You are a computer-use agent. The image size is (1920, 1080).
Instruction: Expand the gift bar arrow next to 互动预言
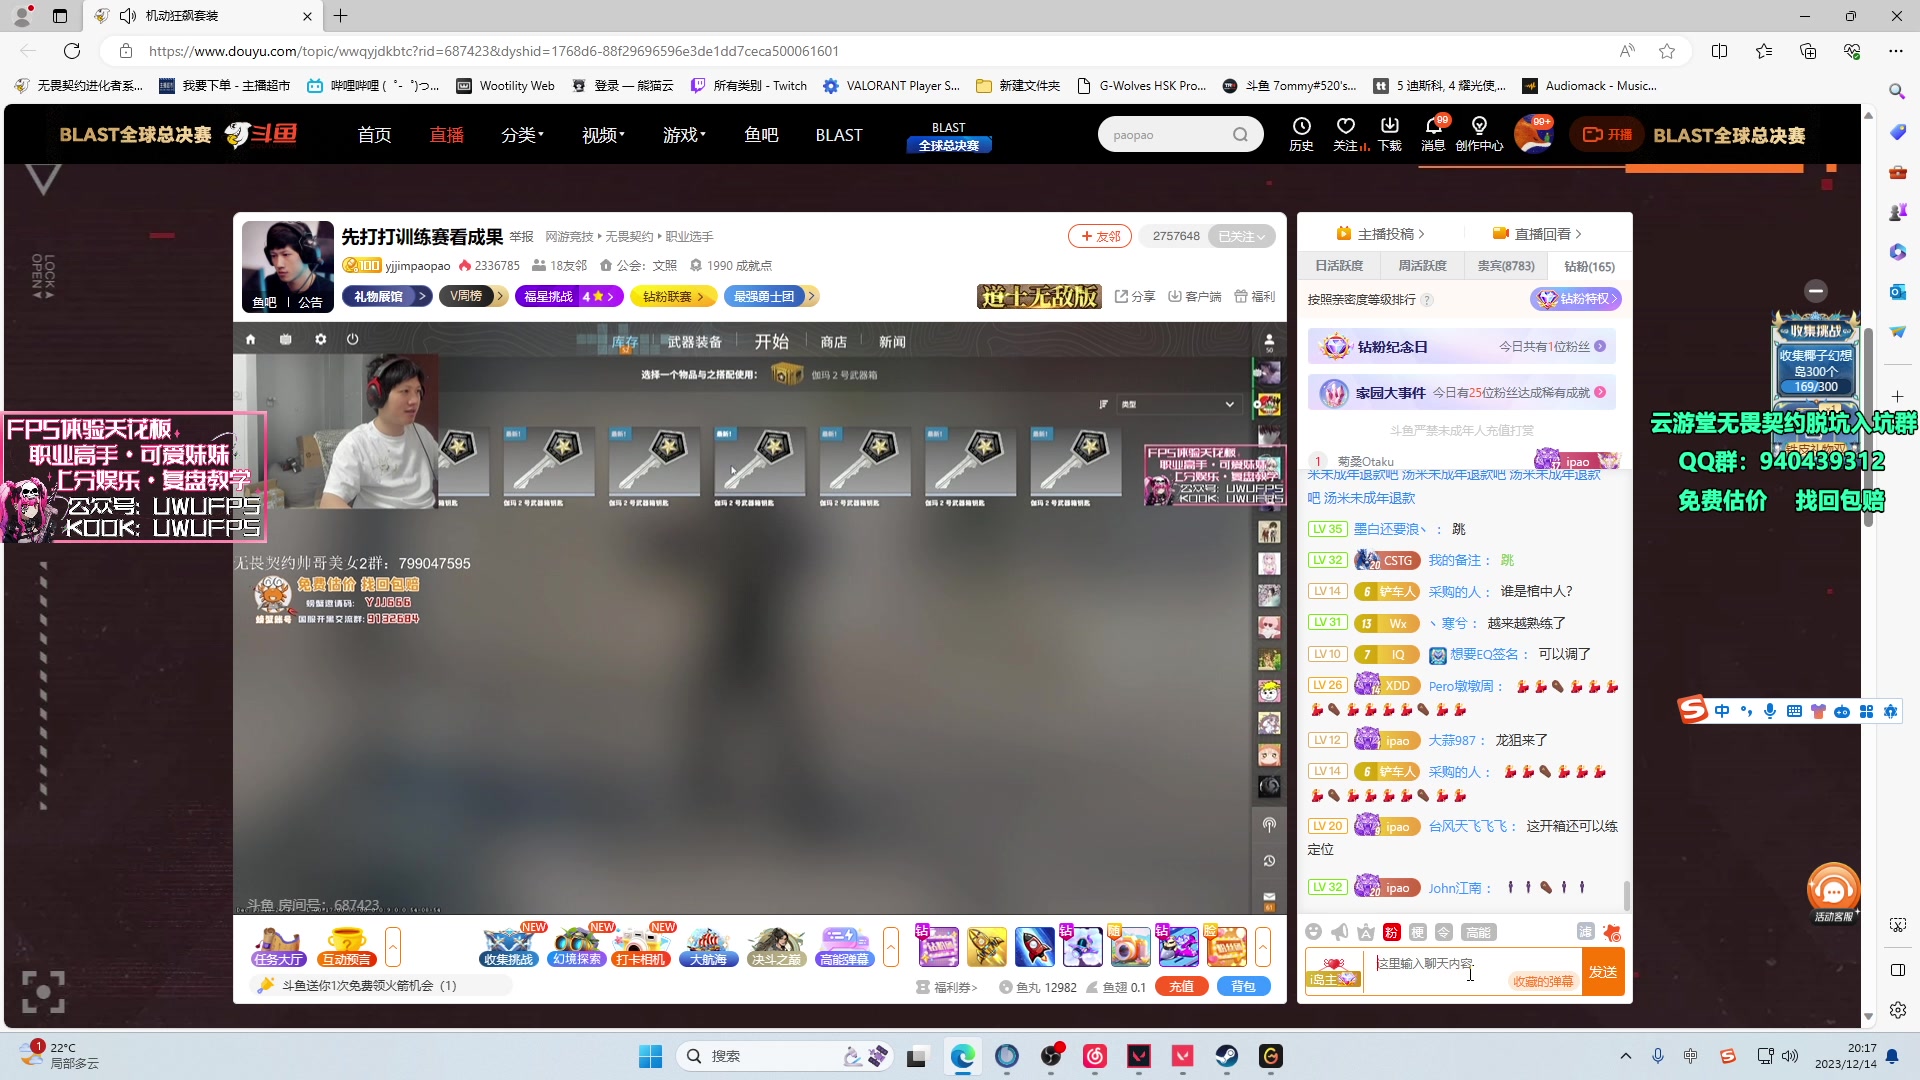394,948
